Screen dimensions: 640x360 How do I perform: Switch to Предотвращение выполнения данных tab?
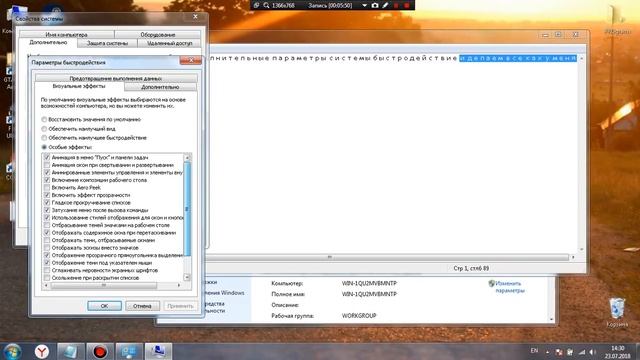(116, 78)
